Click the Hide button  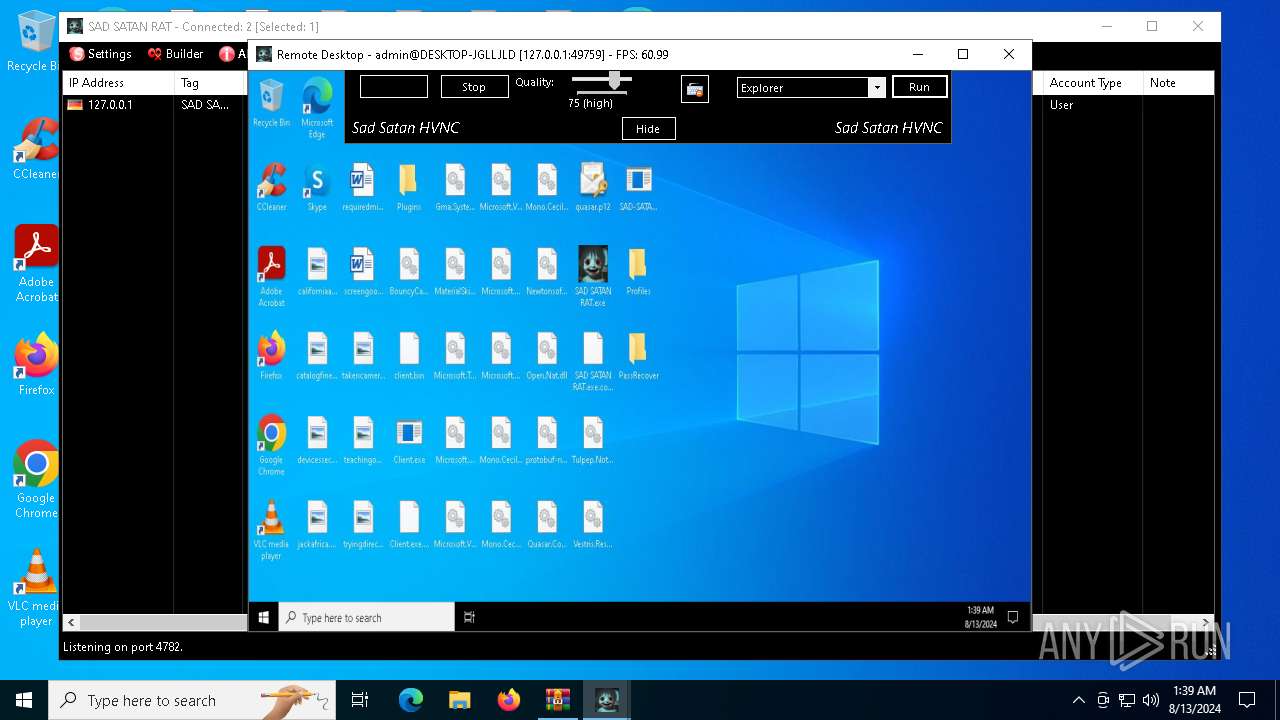648,129
